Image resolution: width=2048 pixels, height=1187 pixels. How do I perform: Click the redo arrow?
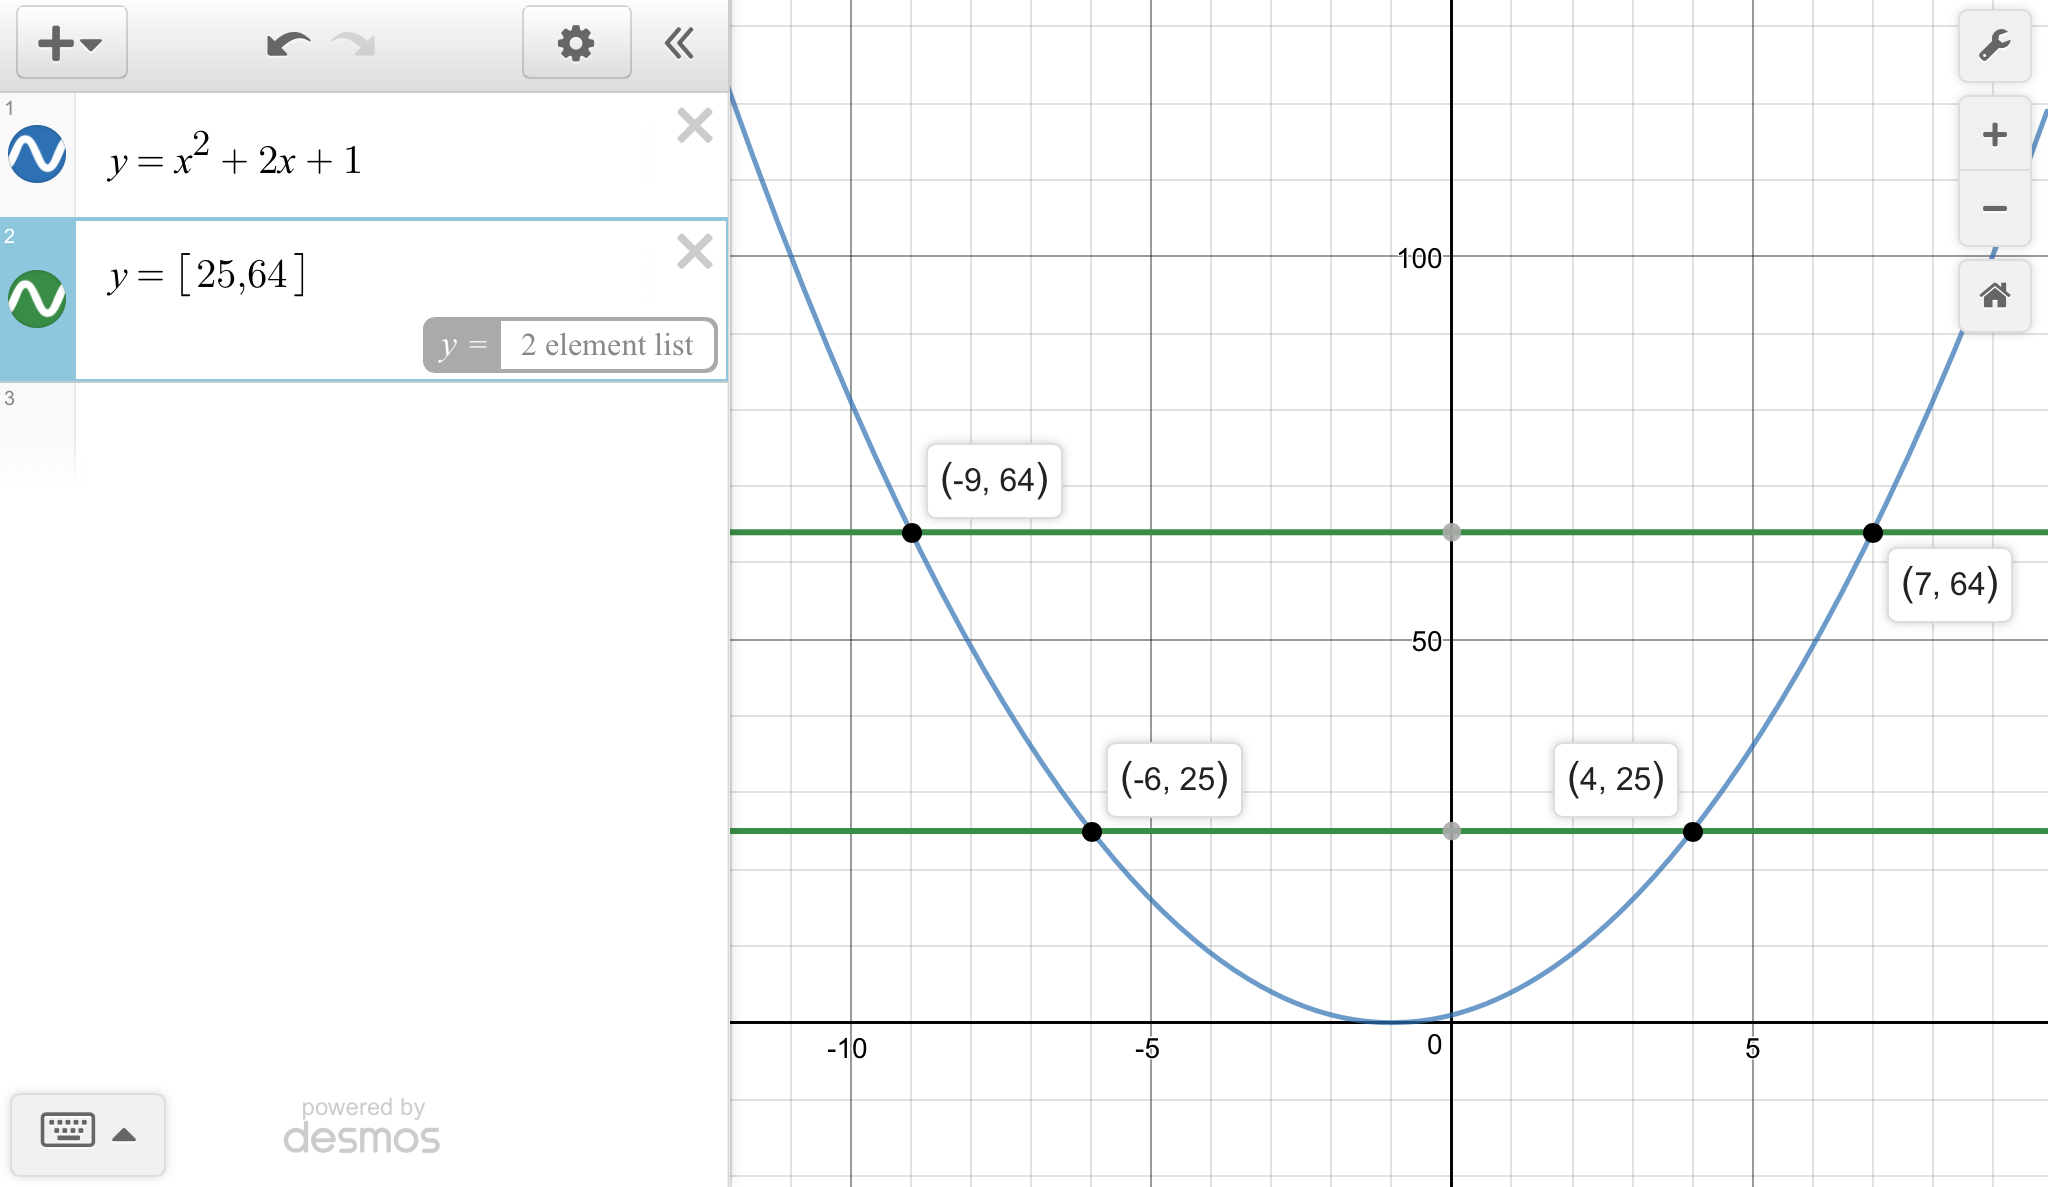tap(354, 44)
